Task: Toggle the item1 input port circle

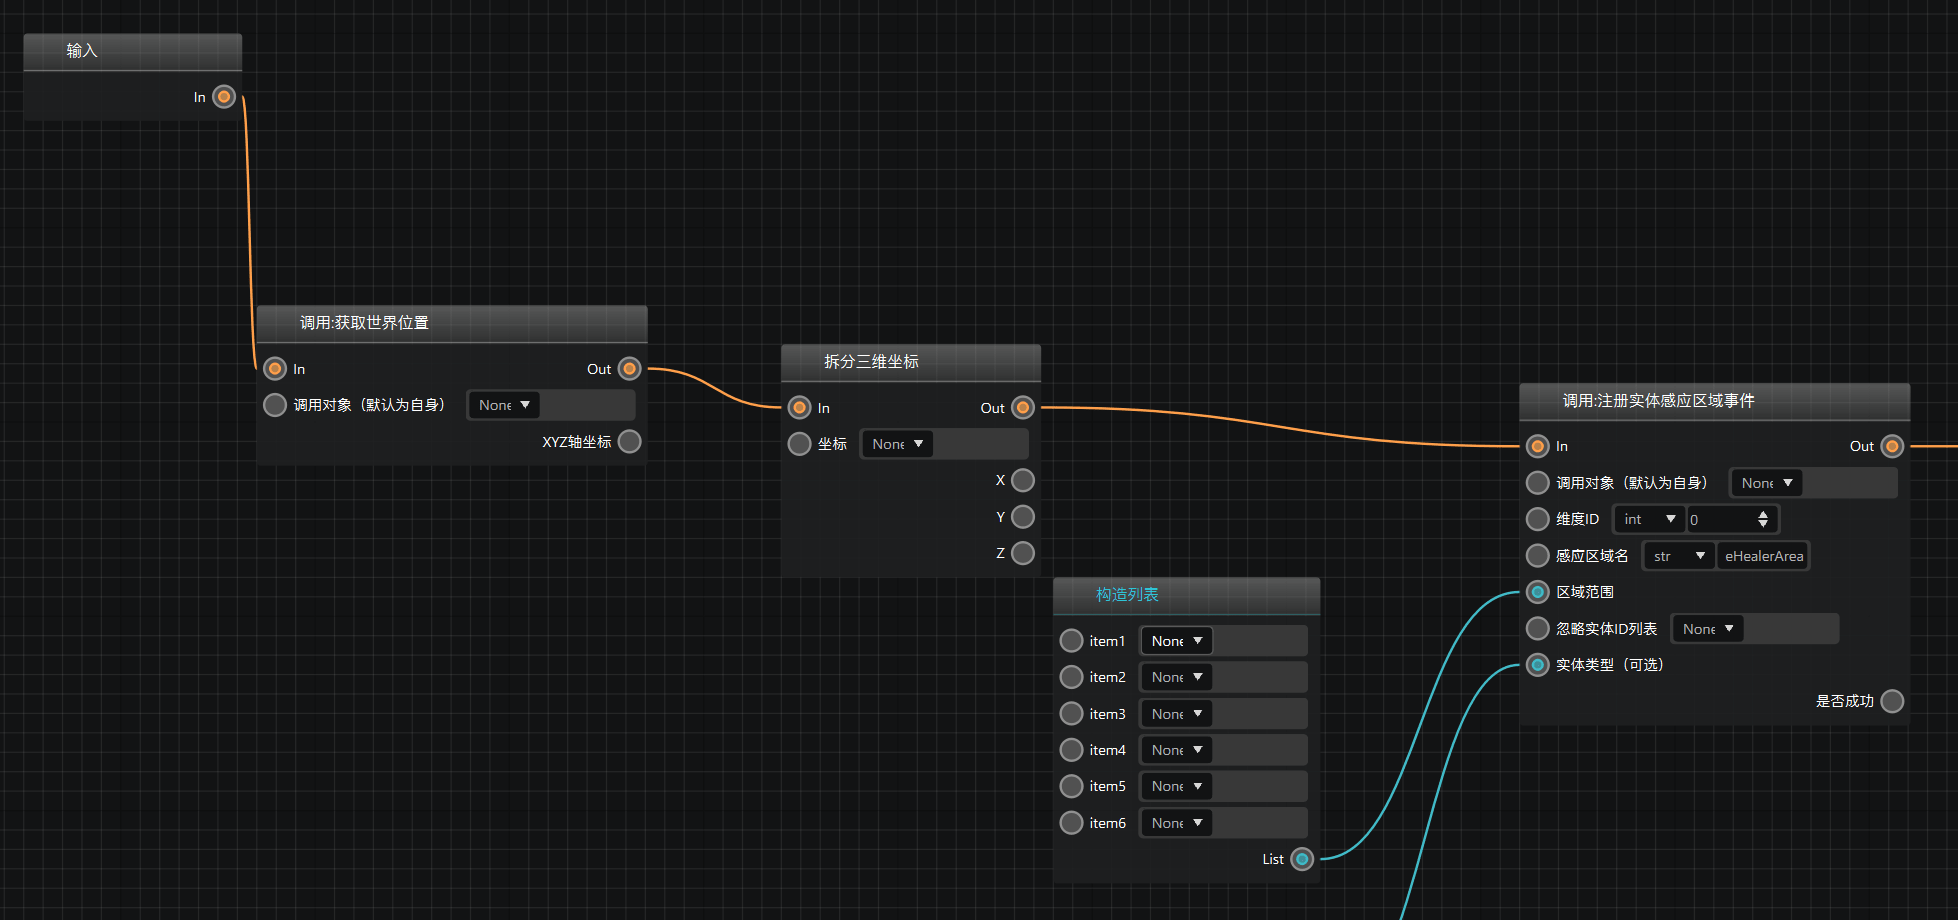Action: [x=1071, y=641]
